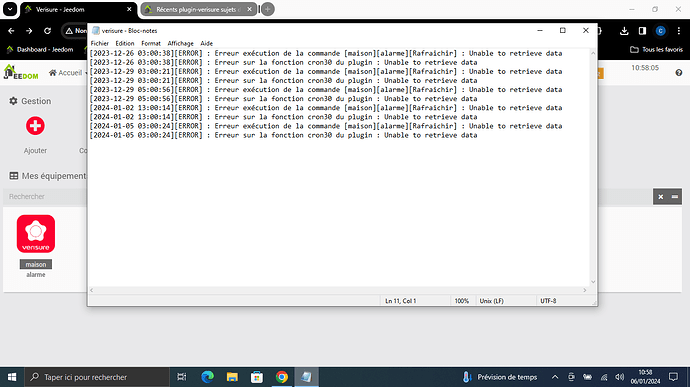Click the Windows Start button
690x387 pixels.
(x=12, y=377)
